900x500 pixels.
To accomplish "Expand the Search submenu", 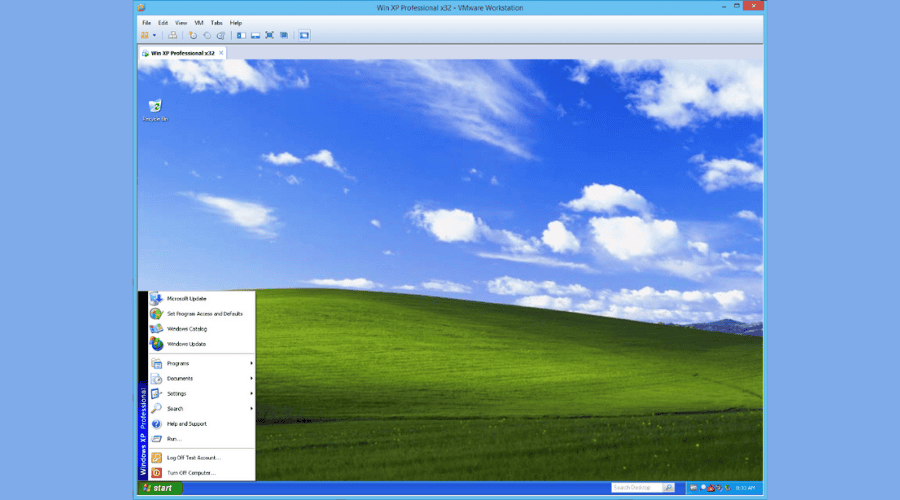I will tap(201, 409).
